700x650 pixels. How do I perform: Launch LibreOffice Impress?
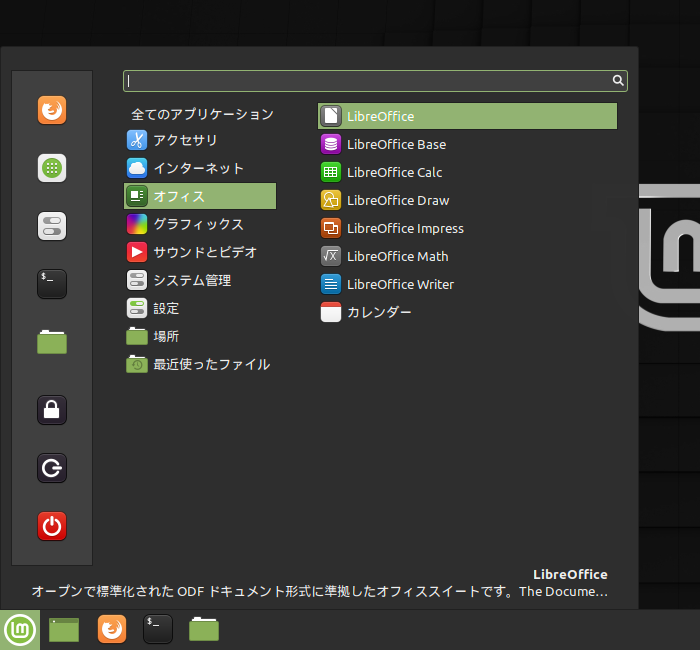467,228
